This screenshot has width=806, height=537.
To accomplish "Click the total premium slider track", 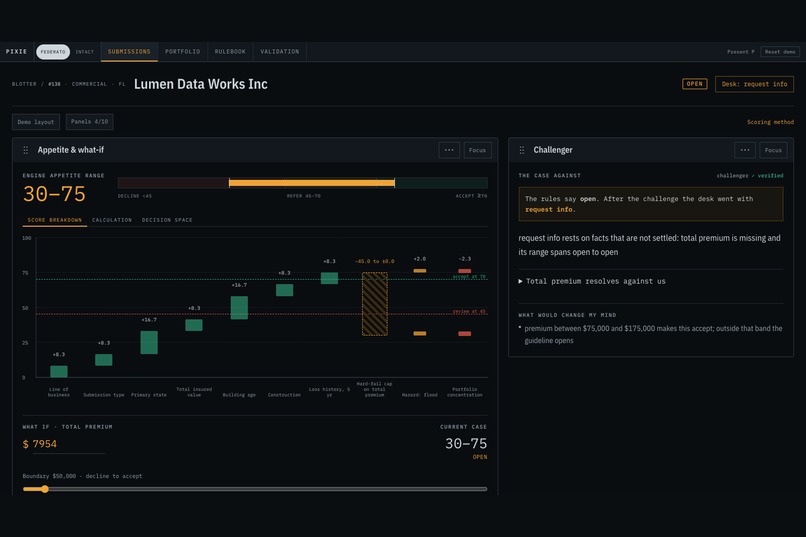I will (255, 489).
